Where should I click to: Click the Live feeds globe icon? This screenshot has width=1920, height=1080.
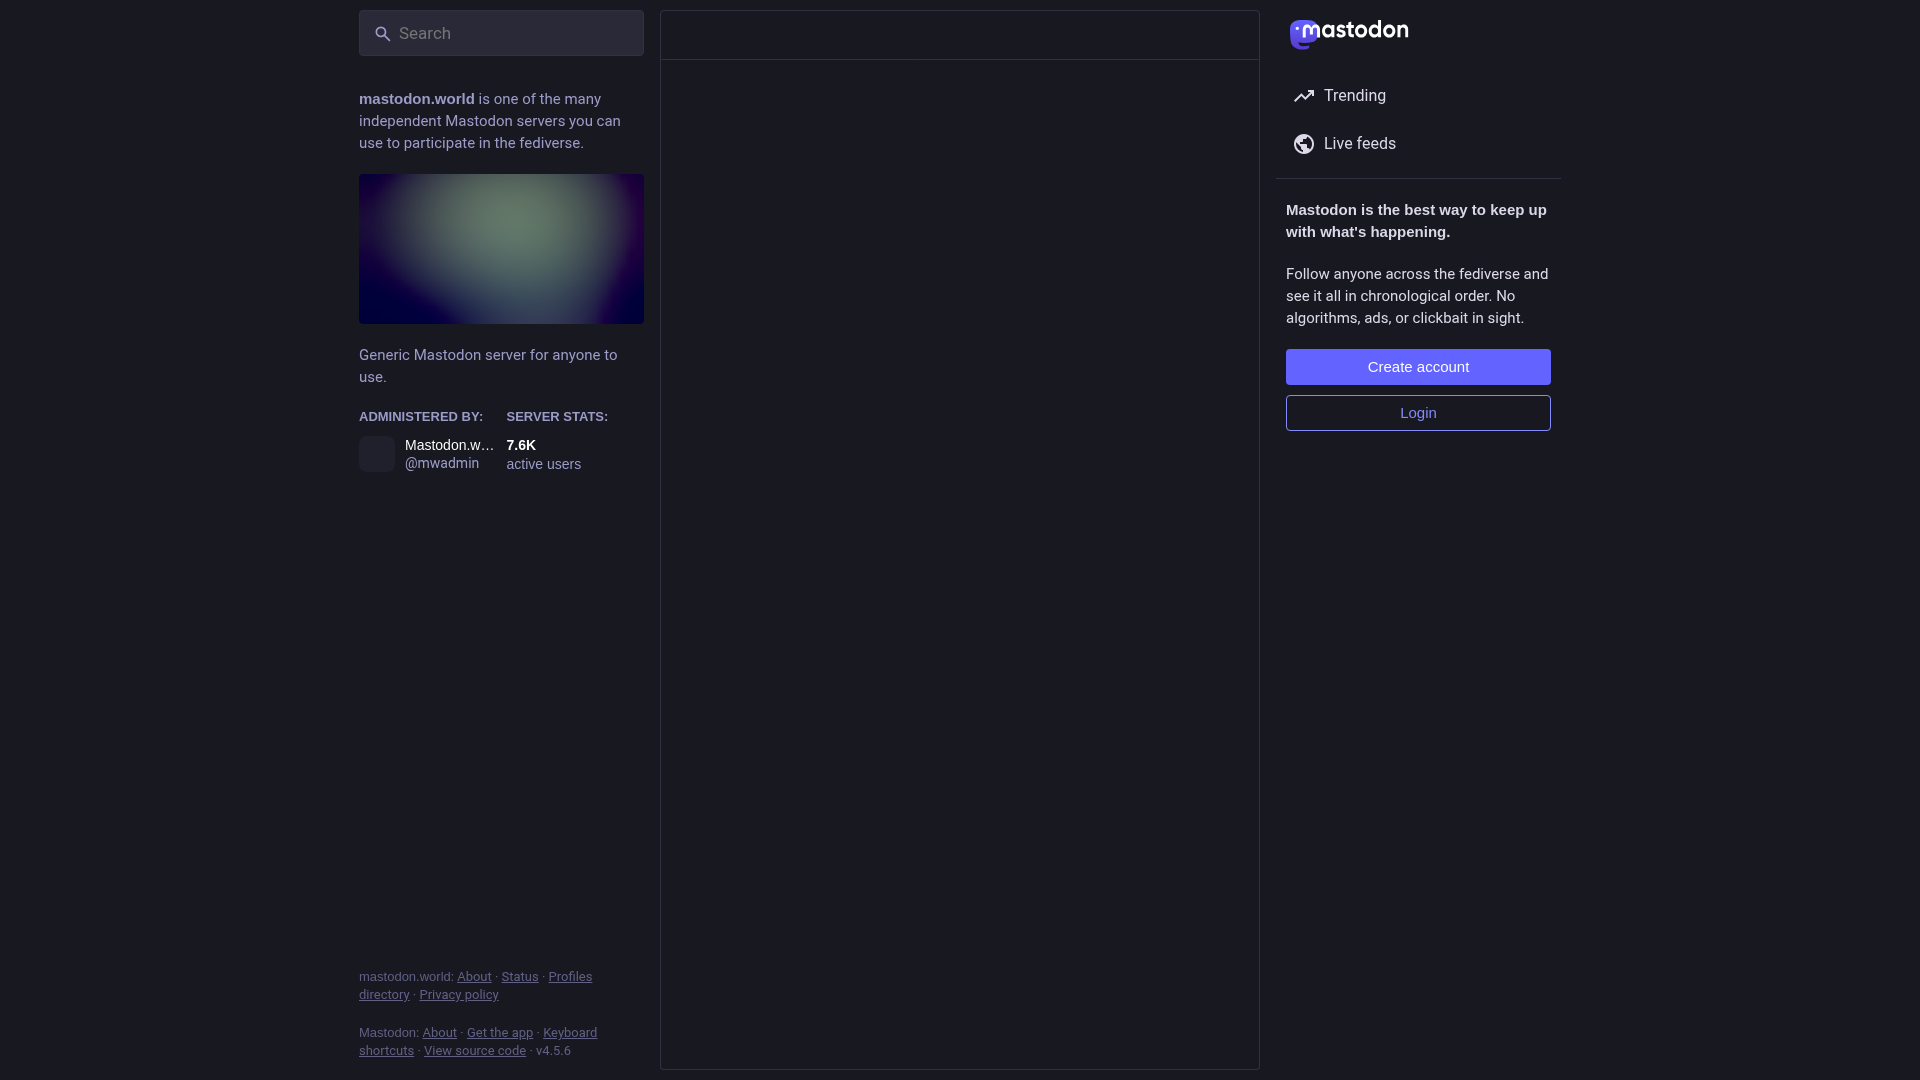pos(1303,144)
